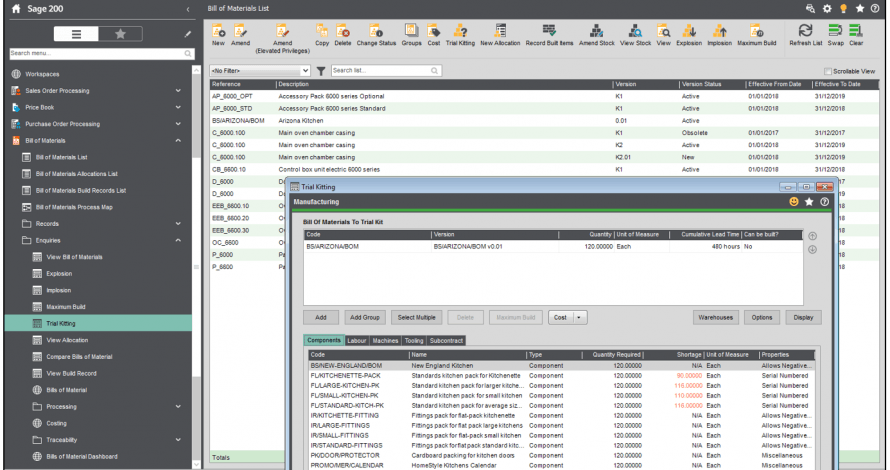This screenshot has height=470, width=890.
Task: Click the Options button
Action: pos(762,318)
